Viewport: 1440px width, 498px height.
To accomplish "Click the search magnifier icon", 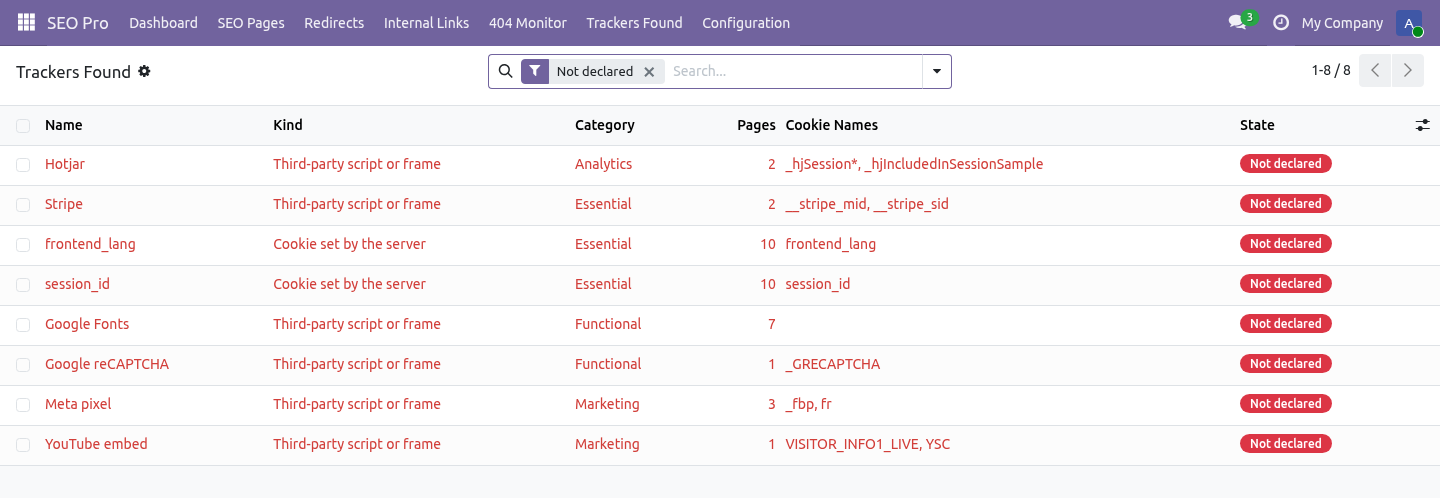I will [505, 71].
